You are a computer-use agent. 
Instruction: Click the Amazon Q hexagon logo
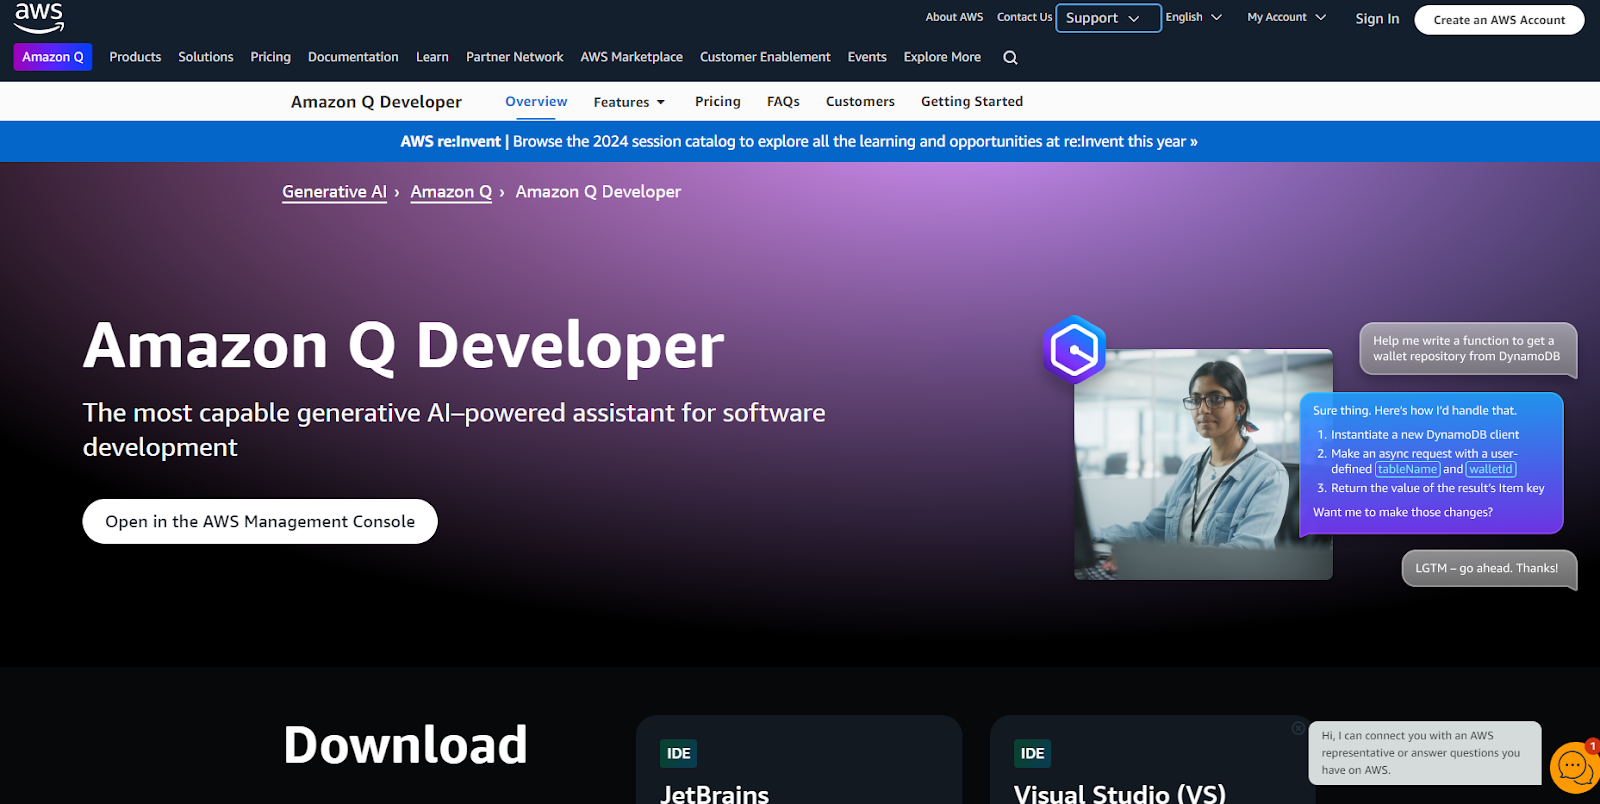[1074, 349]
